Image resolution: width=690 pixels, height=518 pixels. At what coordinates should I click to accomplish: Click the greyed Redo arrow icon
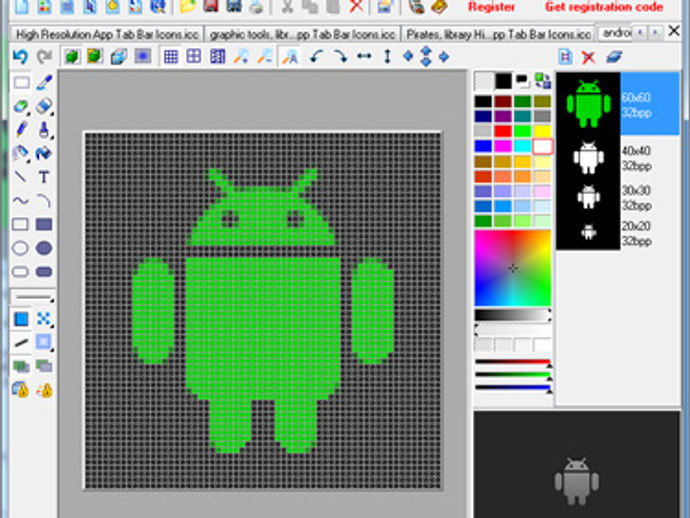(44, 57)
